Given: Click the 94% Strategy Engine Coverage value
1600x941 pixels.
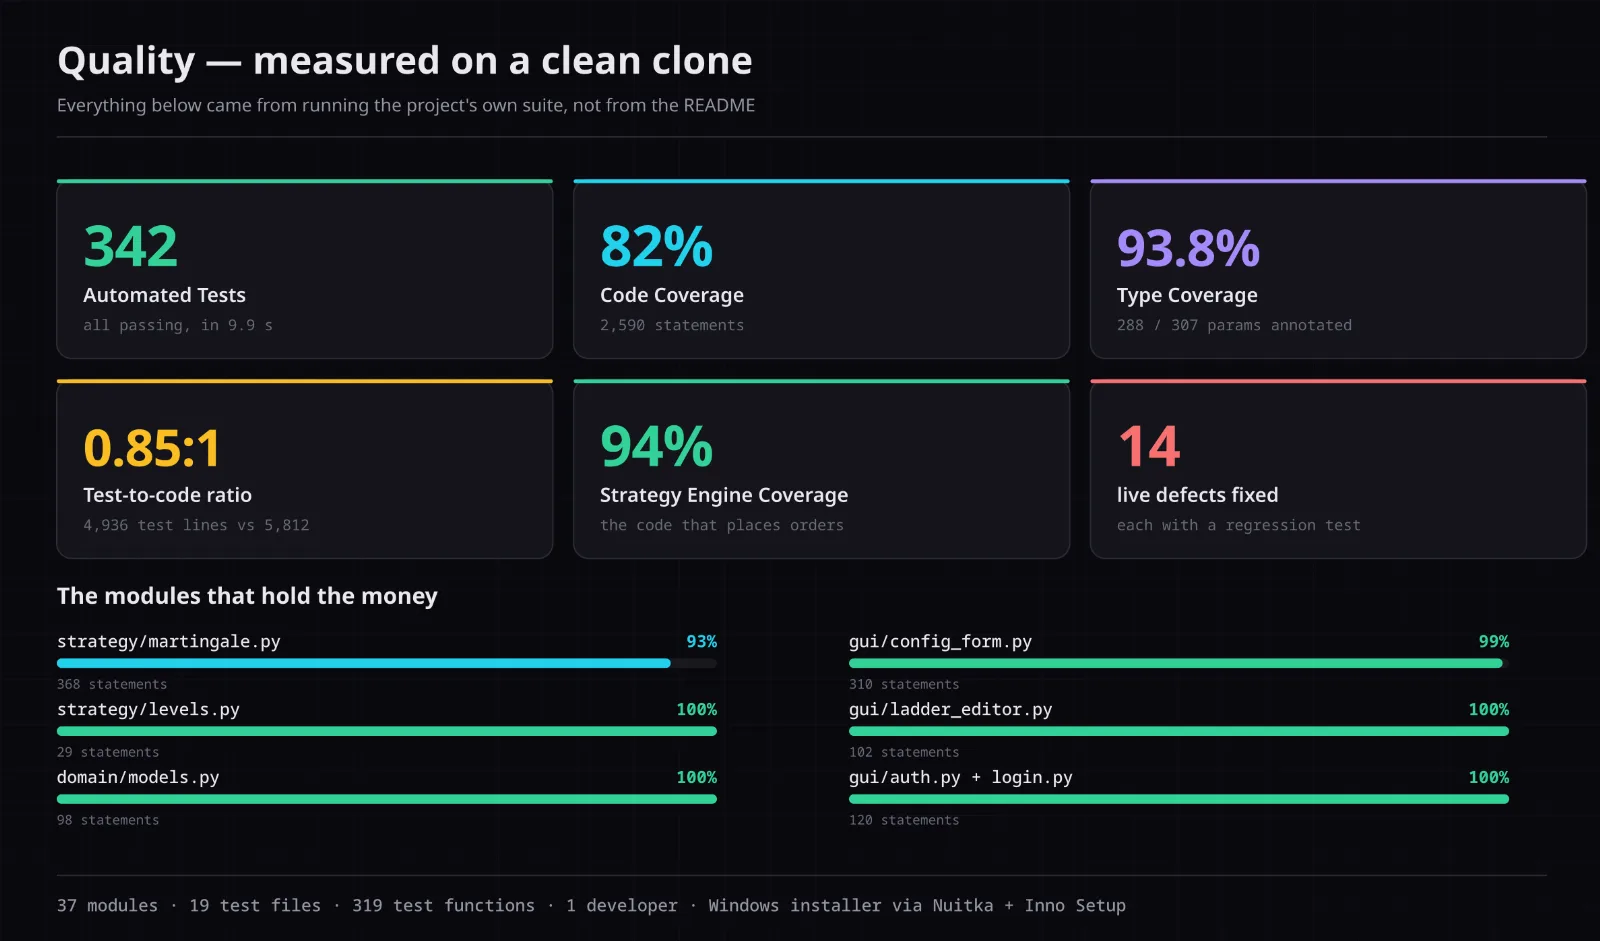Looking at the screenshot, I should point(656,447).
